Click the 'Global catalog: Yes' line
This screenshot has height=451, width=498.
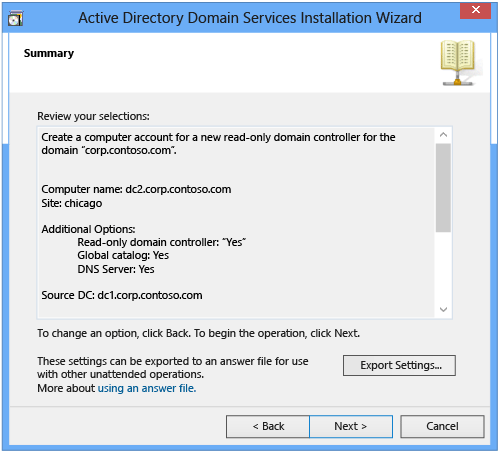(123, 255)
